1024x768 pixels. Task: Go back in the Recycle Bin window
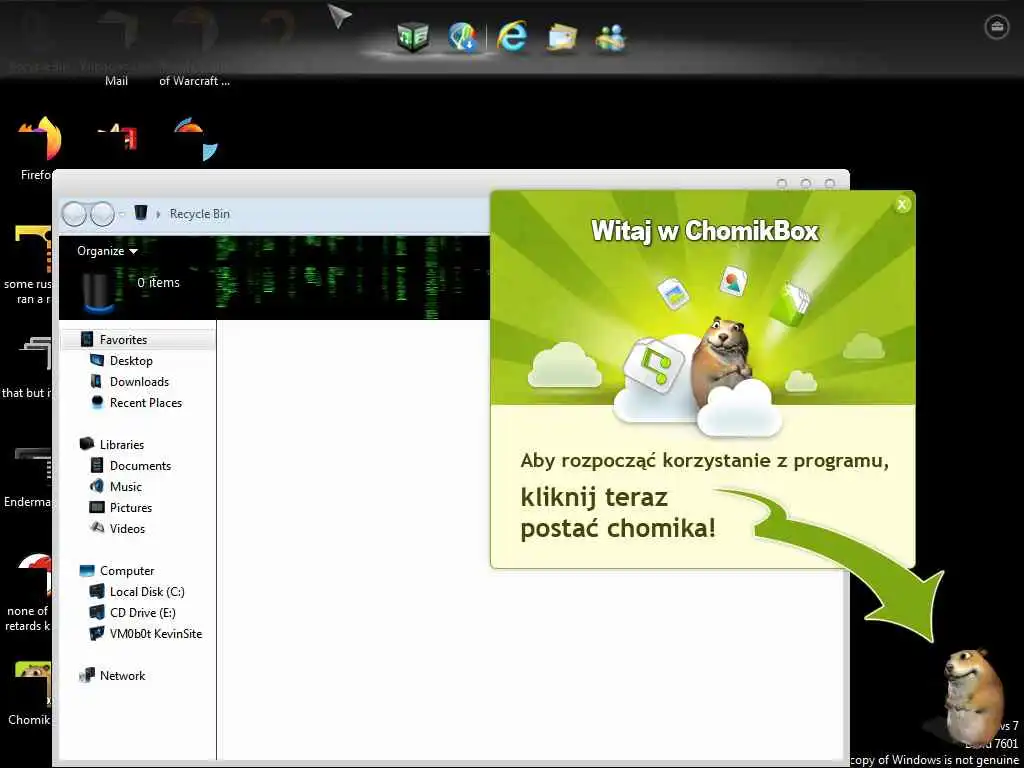coord(74,214)
